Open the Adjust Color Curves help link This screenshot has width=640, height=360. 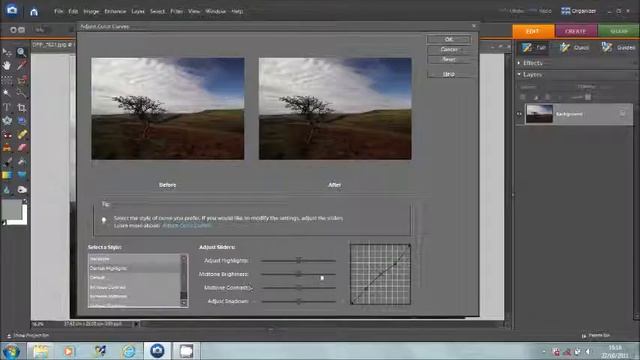187,225
